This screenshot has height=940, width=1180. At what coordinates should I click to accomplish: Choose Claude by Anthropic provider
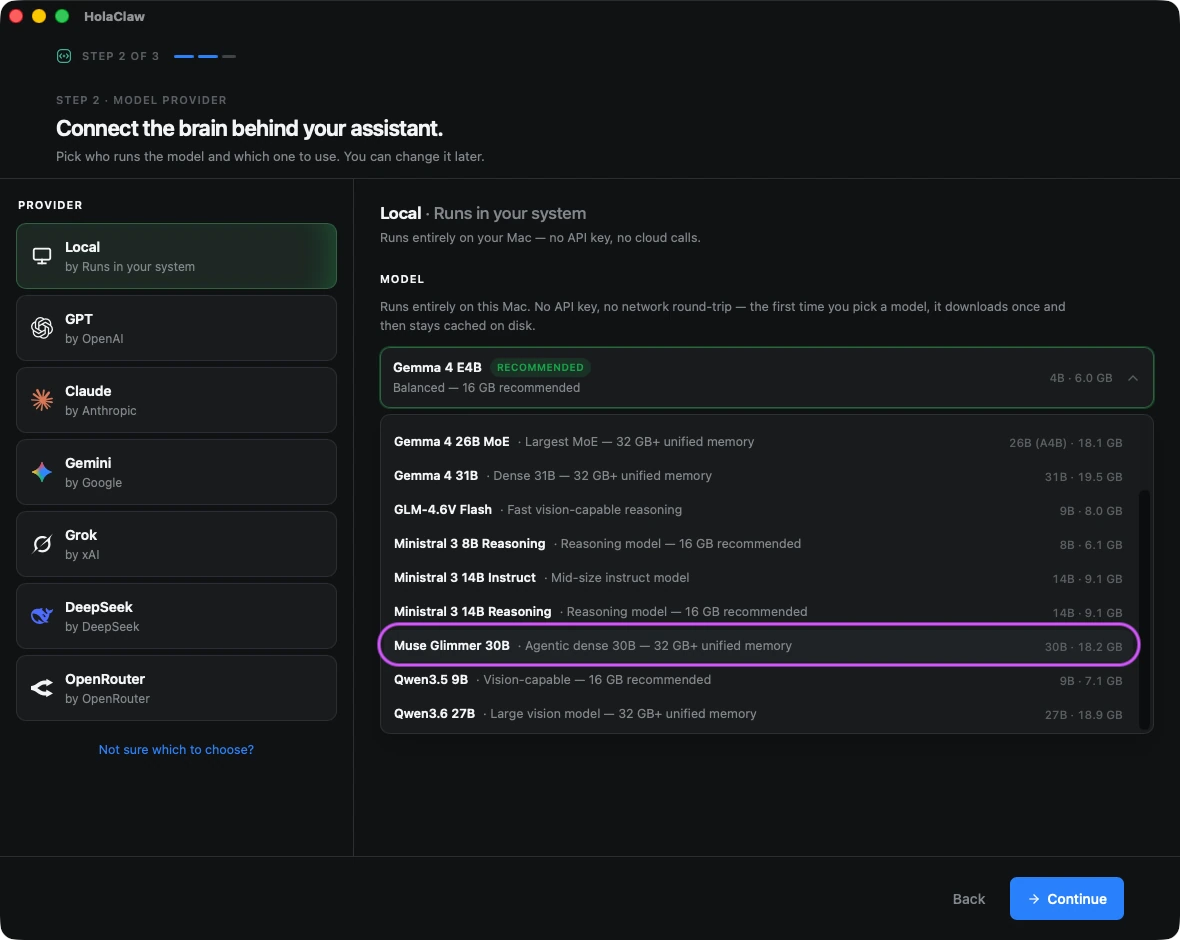(176, 400)
